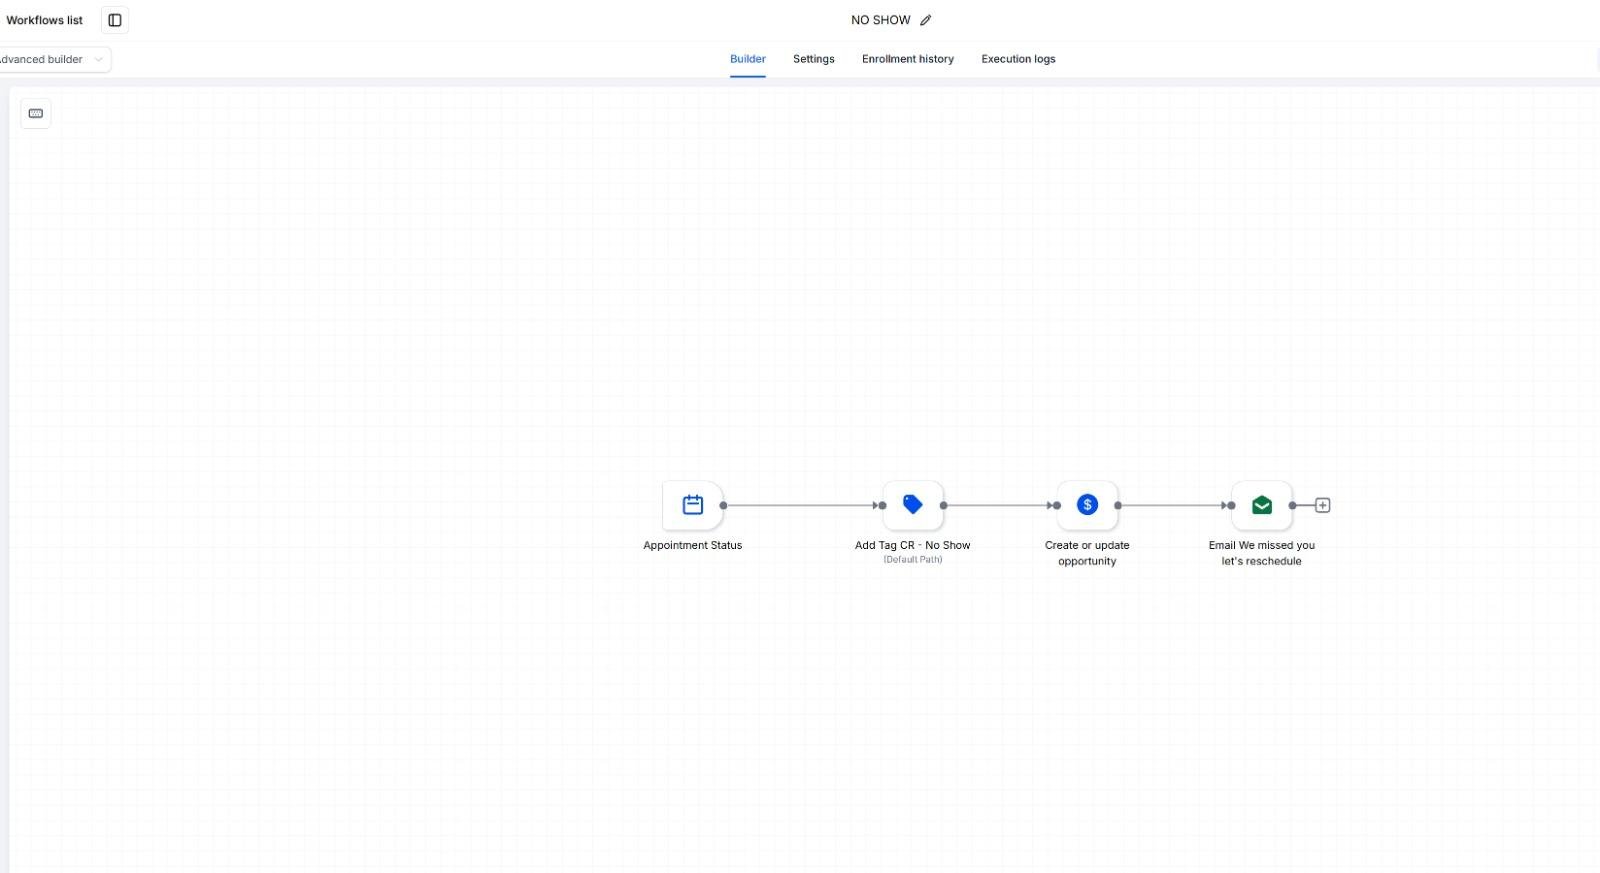Open the Settings tab

814,59
